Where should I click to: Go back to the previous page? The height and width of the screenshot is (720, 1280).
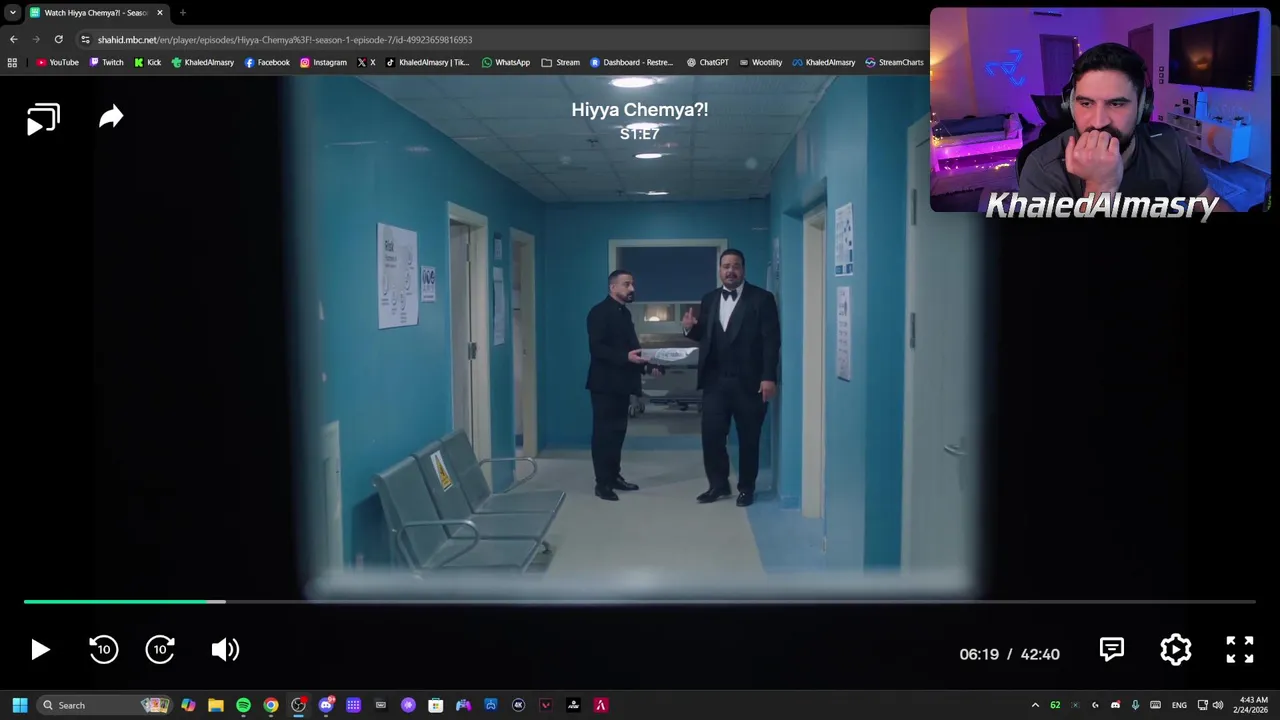tap(13, 39)
